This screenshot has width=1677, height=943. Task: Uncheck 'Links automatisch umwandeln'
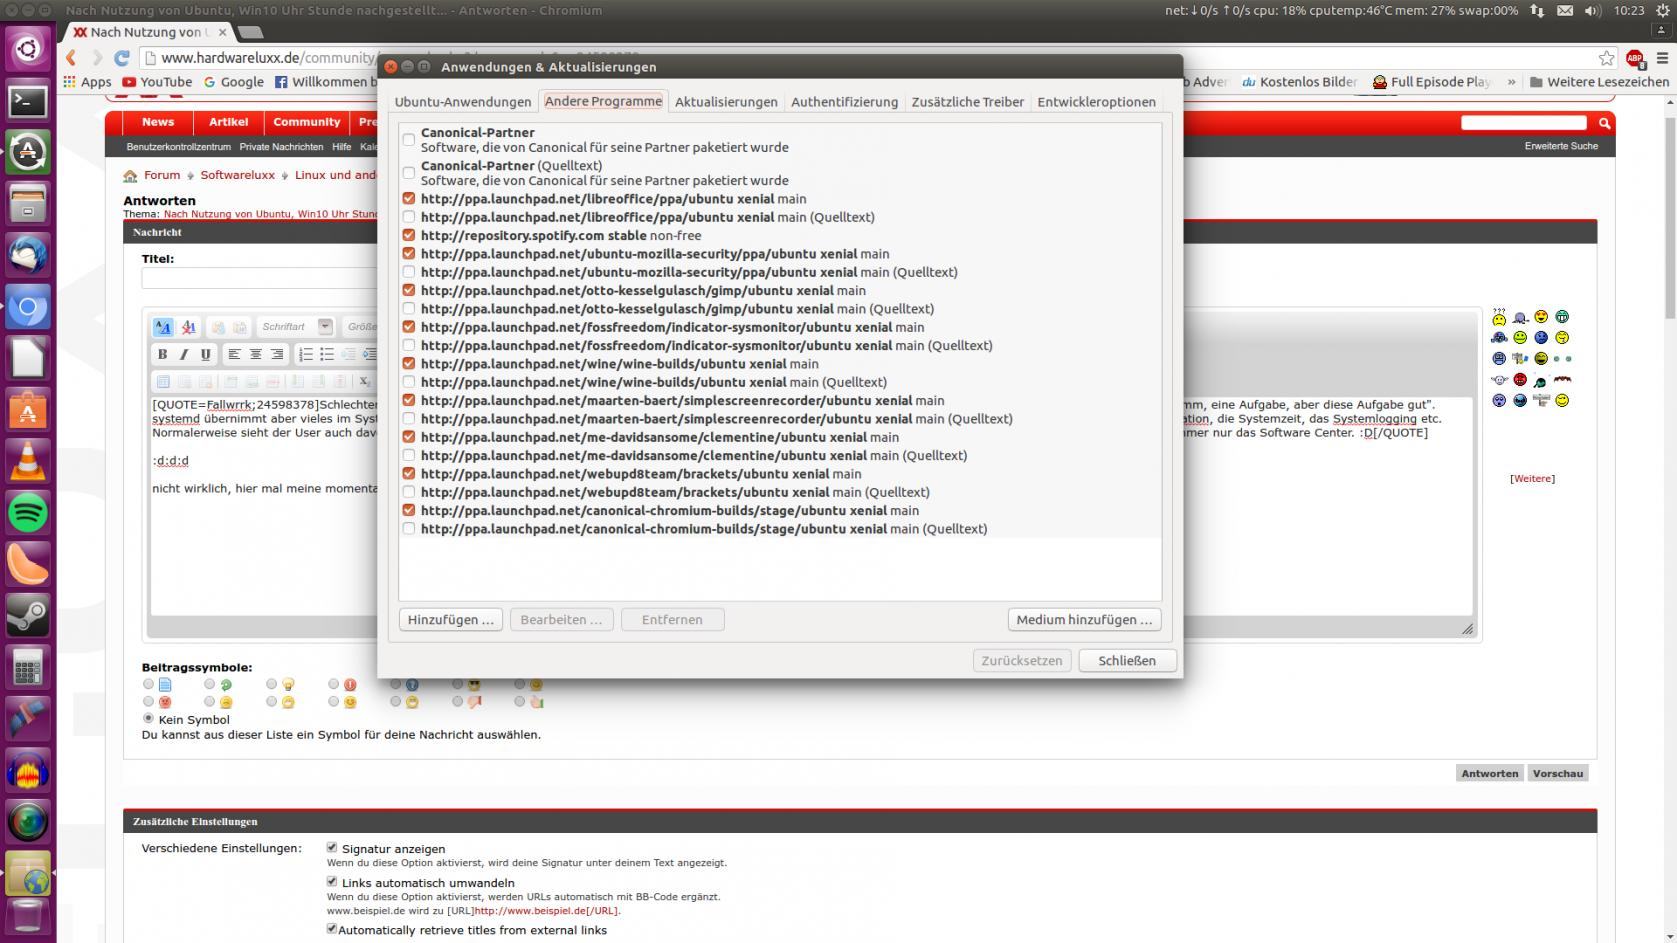(332, 881)
